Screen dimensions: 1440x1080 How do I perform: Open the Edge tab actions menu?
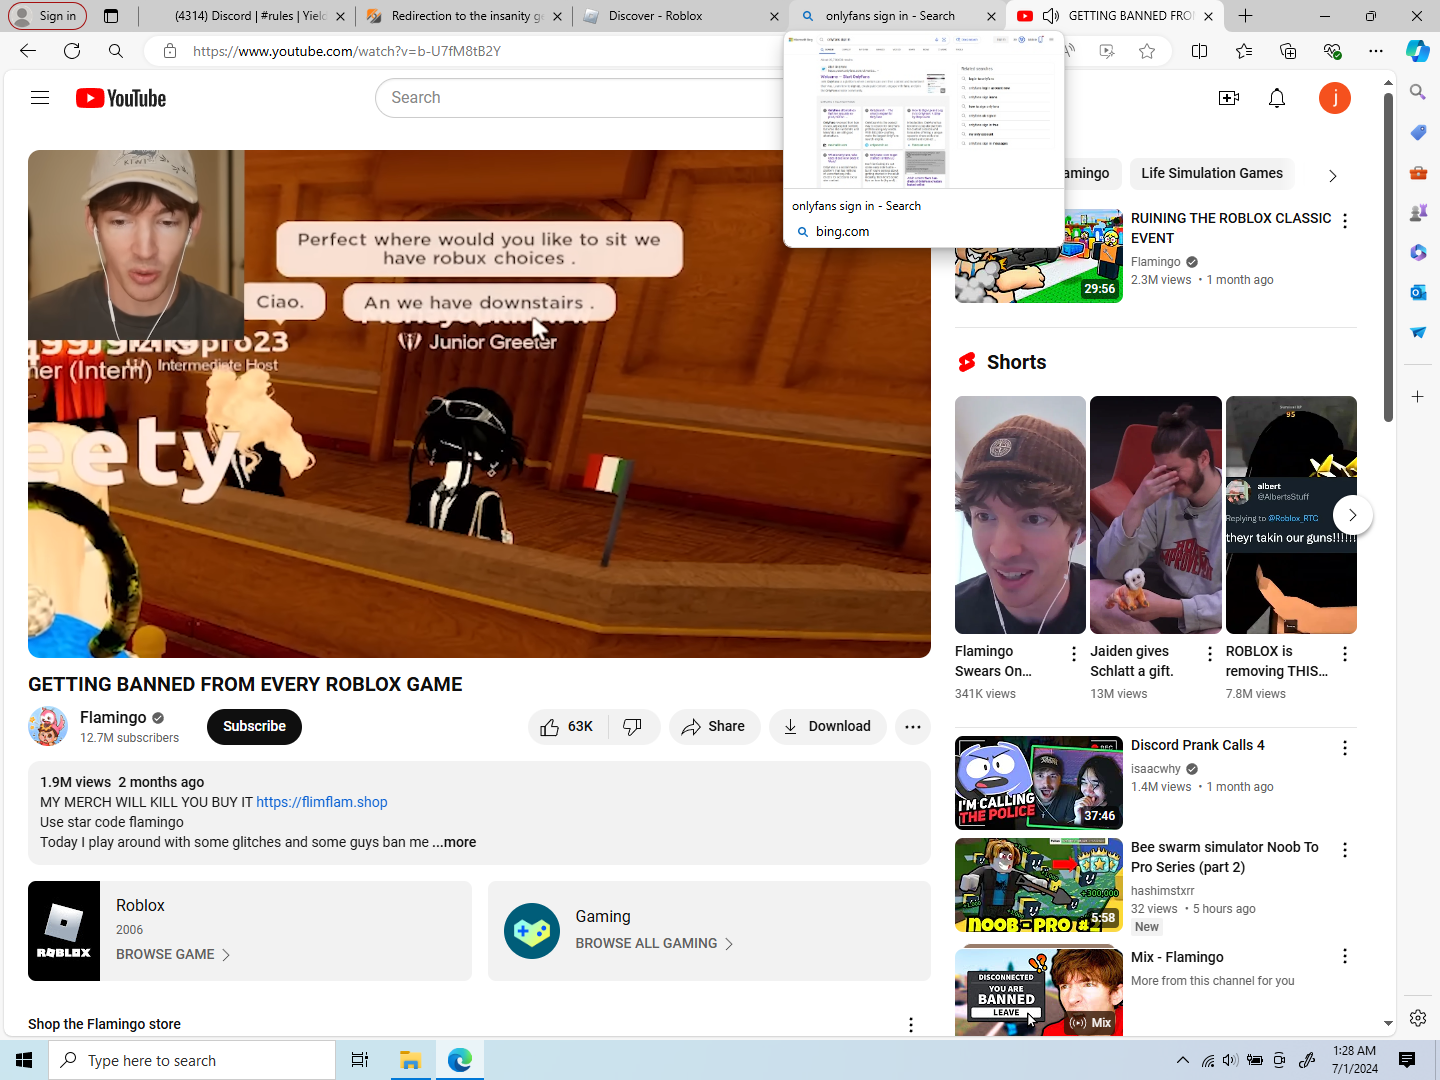111,16
